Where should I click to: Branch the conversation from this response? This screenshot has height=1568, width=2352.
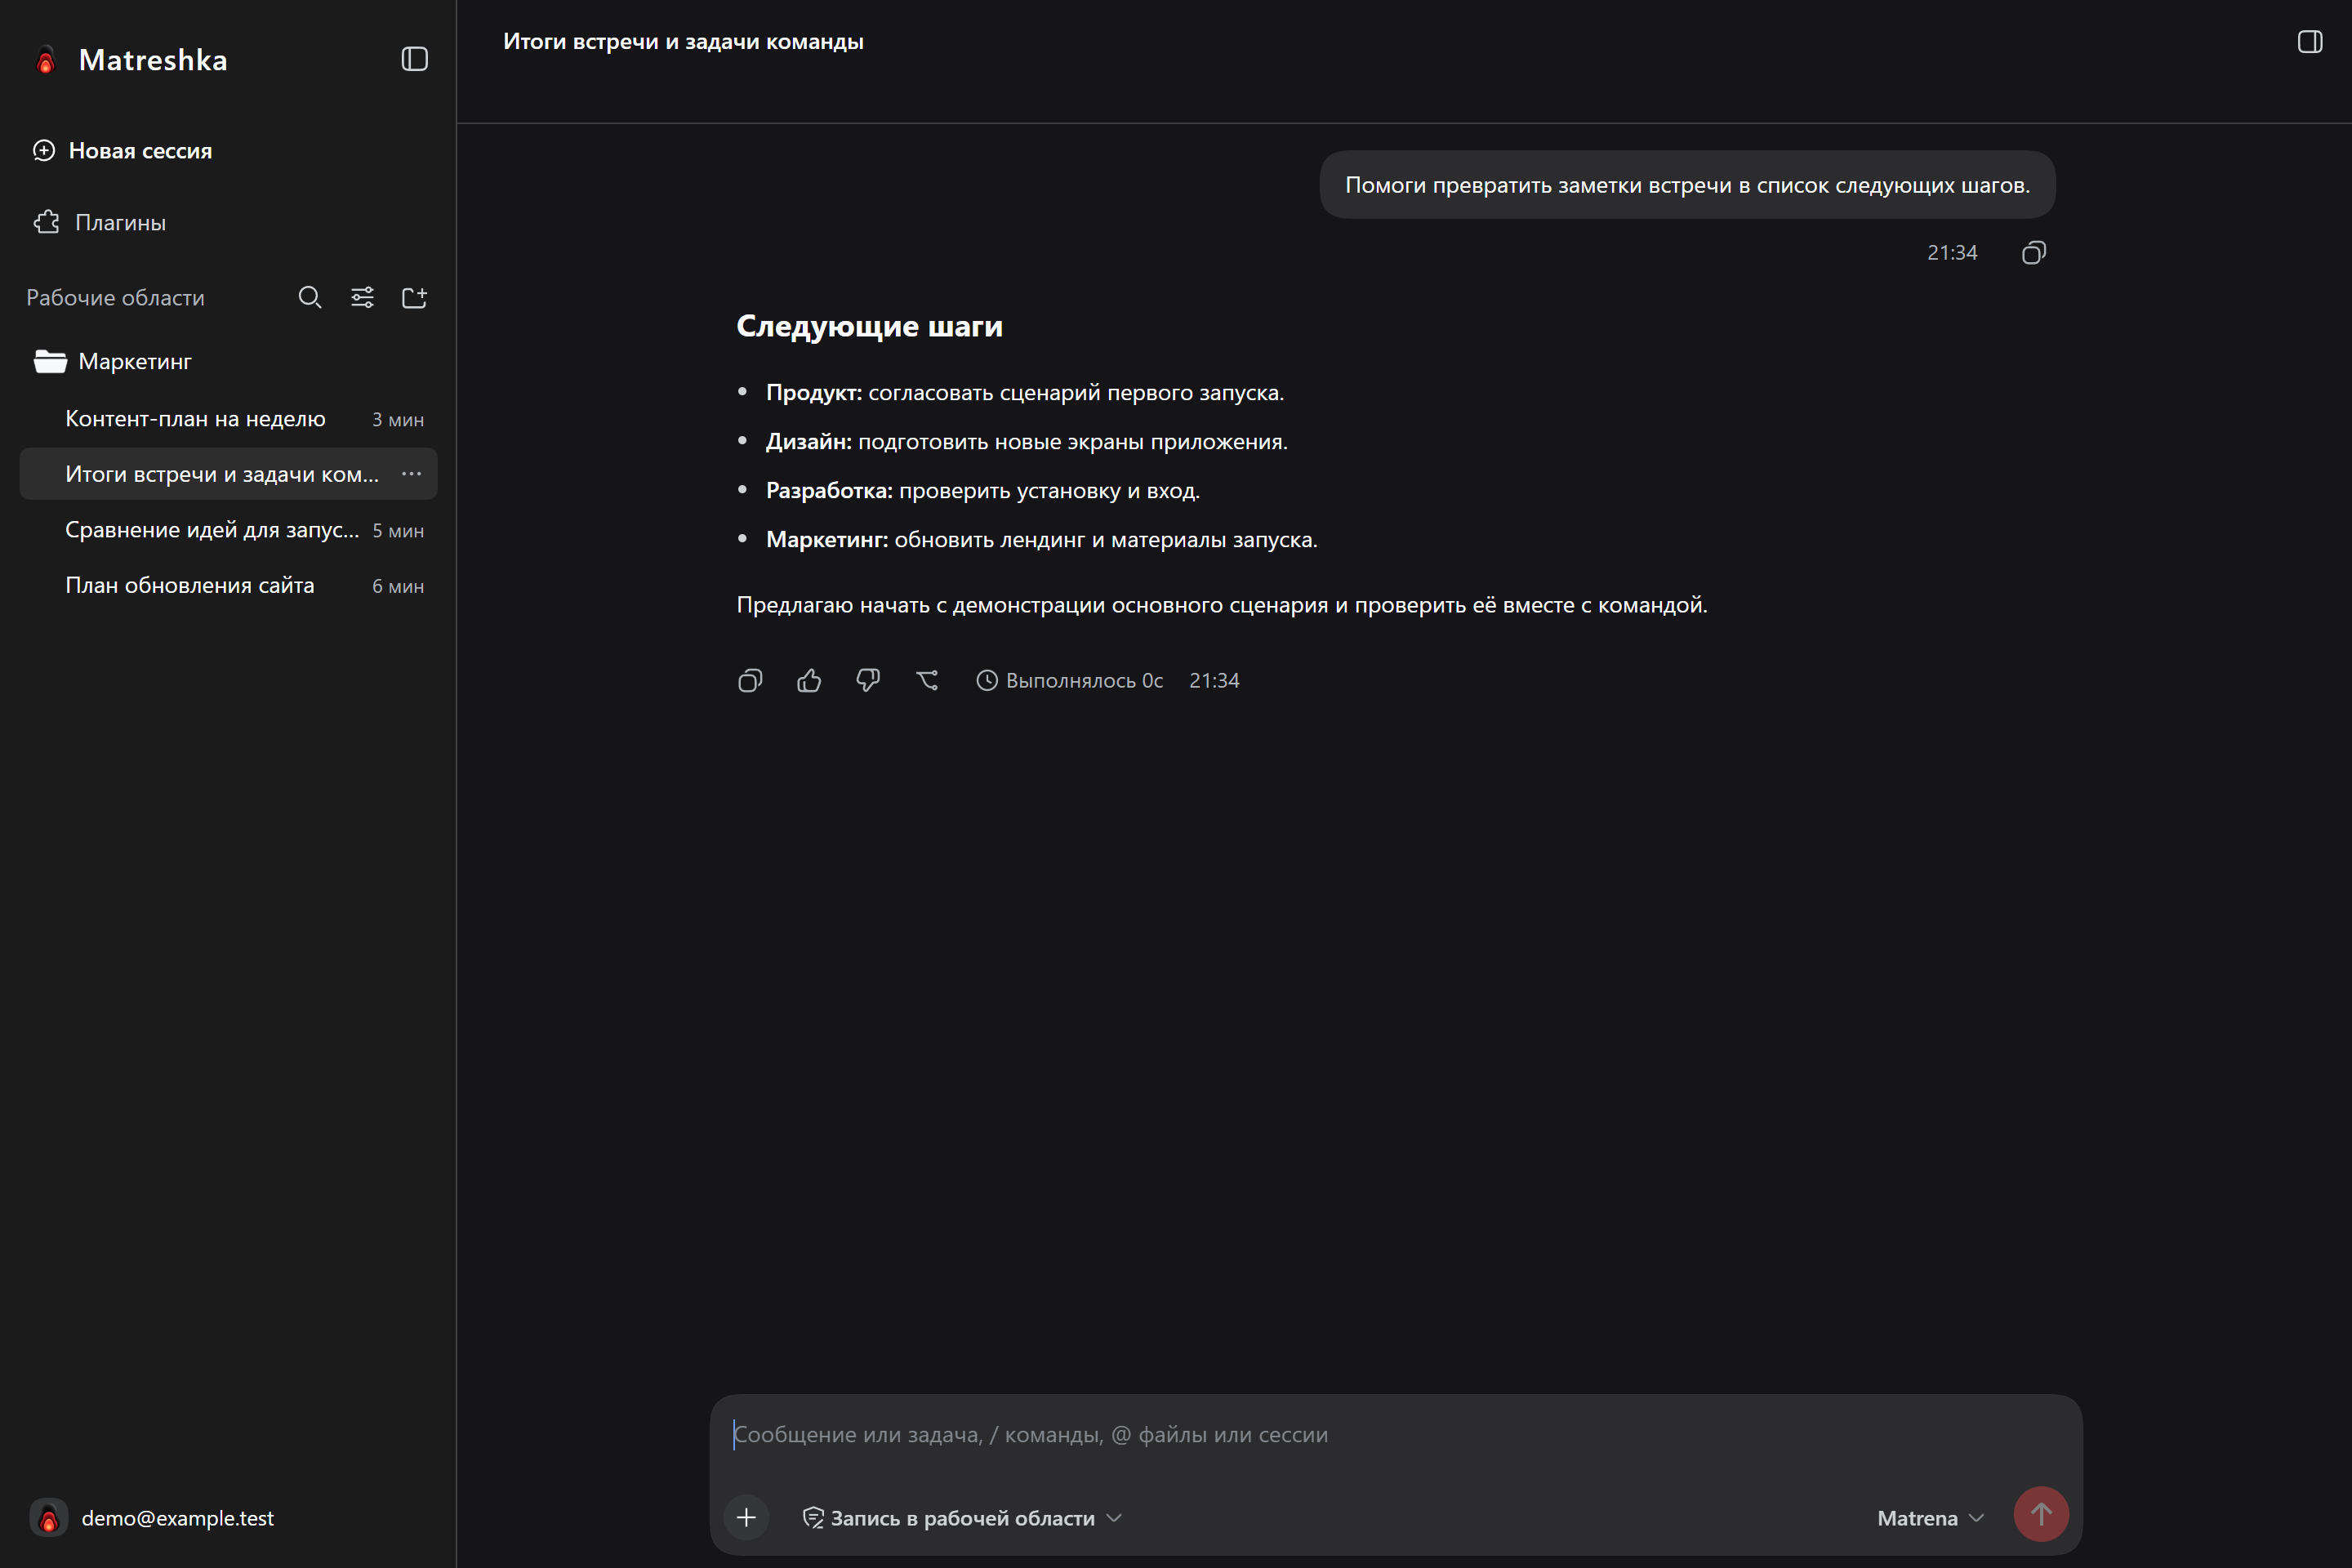(x=927, y=681)
